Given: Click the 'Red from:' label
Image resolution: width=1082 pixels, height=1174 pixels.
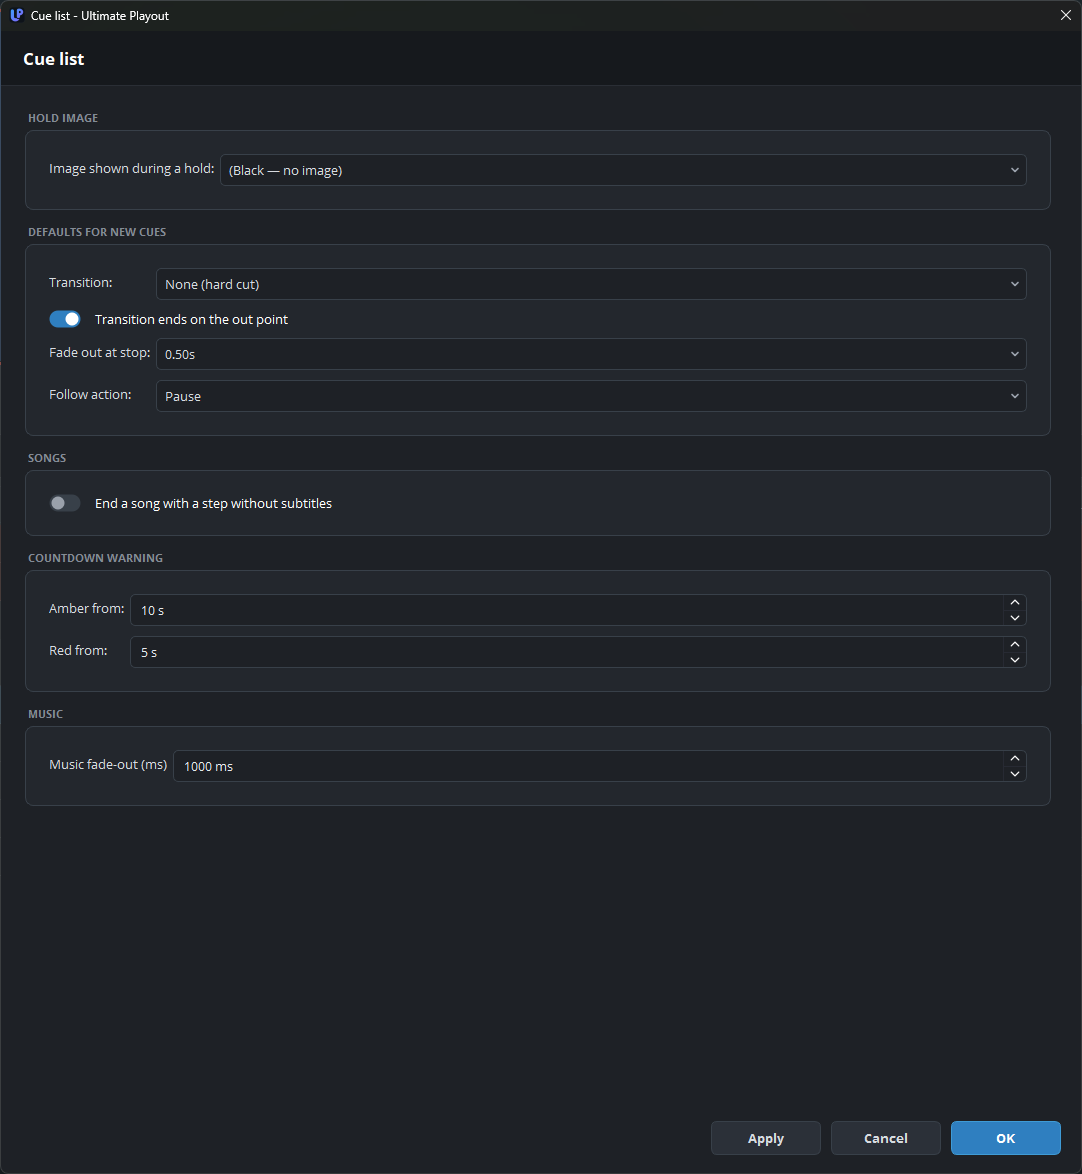Looking at the screenshot, I should [x=78, y=651].
